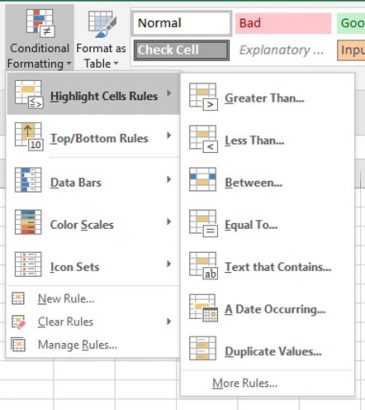The width and height of the screenshot is (365, 410).
Task: Select New Rule option
Action: click(x=66, y=299)
